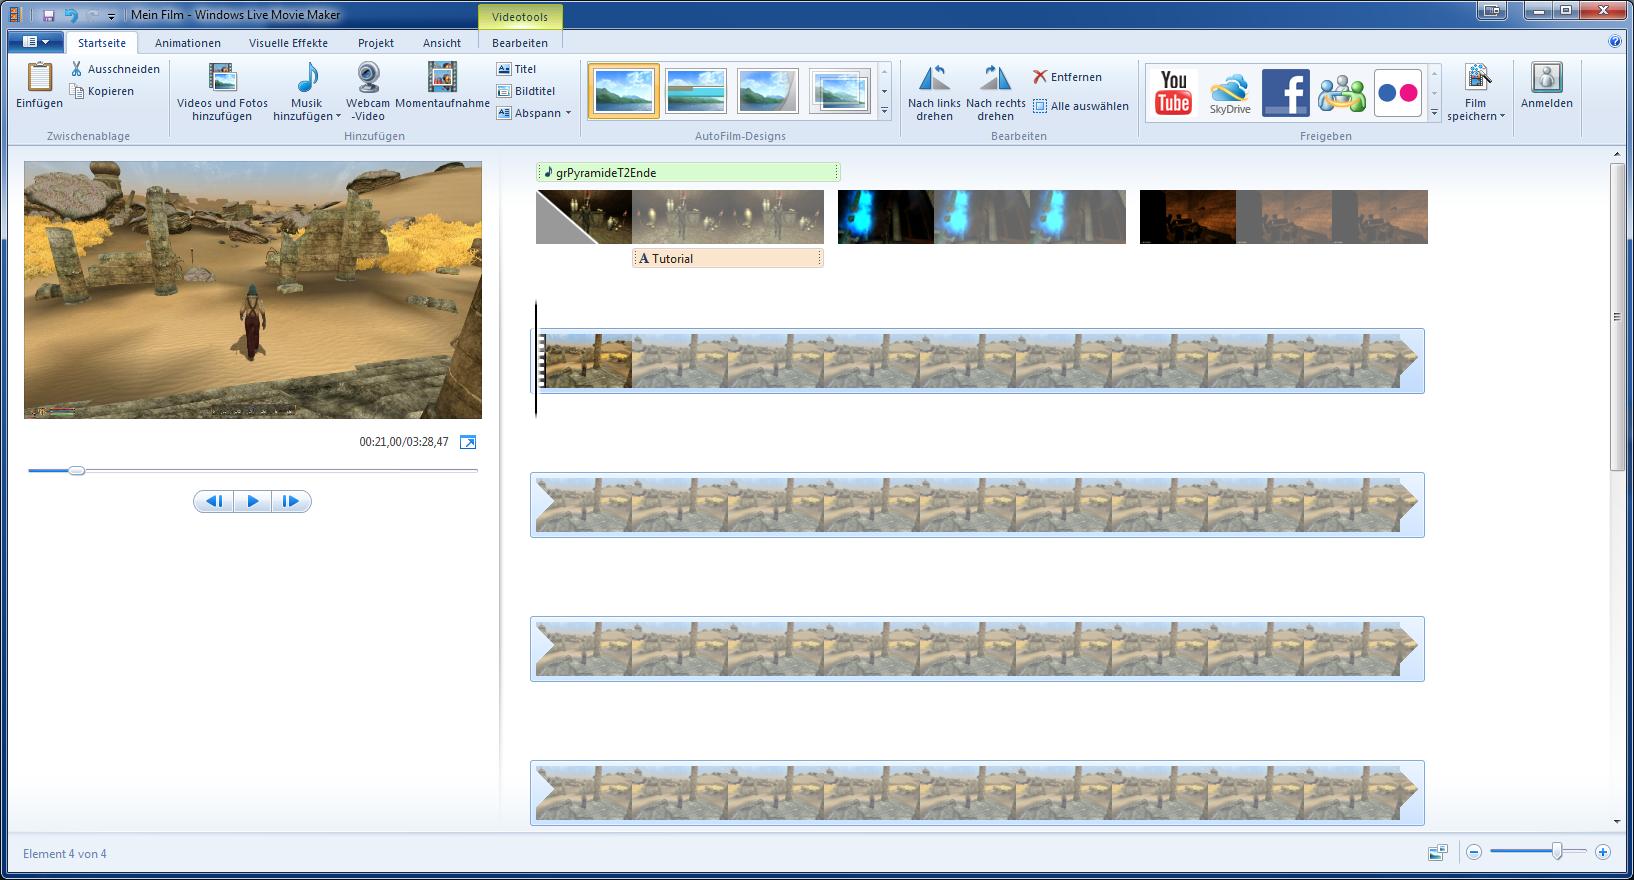This screenshot has width=1634, height=880.
Task: Click the Film speichern icon
Action: click(1477, 78)
